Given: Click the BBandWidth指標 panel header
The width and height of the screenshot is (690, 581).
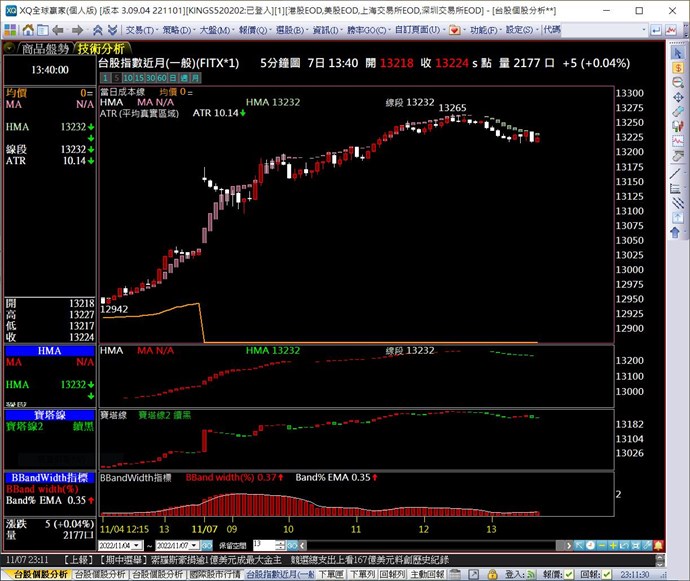Looking at the screenshot, I should [x=49, y=478].
